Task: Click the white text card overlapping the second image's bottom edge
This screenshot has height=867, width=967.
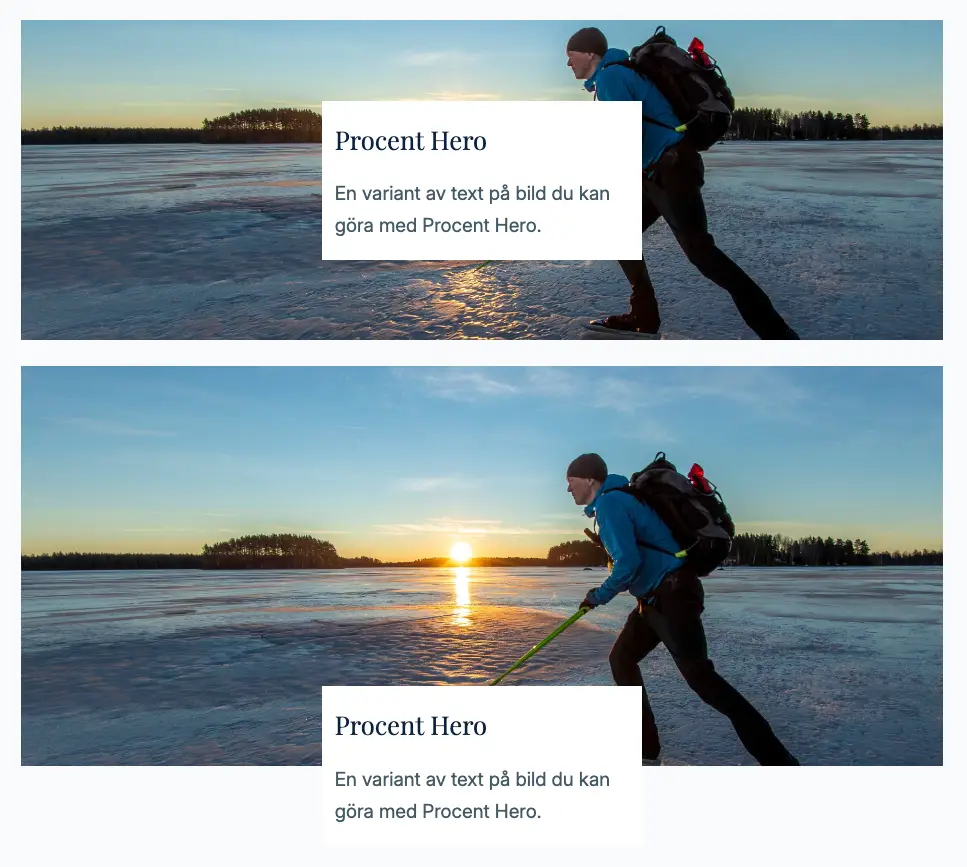Action: coord(482,766)
